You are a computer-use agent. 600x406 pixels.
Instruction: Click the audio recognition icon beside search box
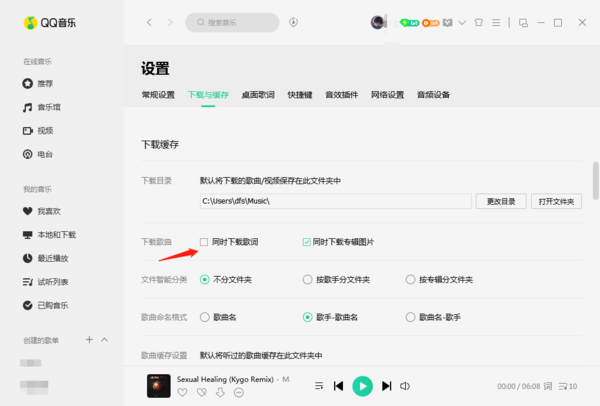pos(294,22)
